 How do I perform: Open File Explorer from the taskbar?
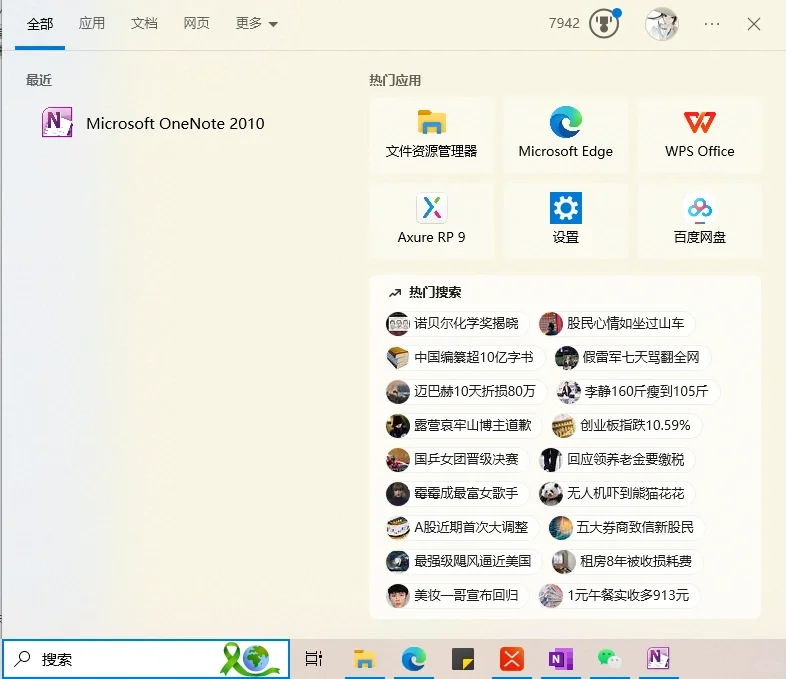tap(364, 658)
